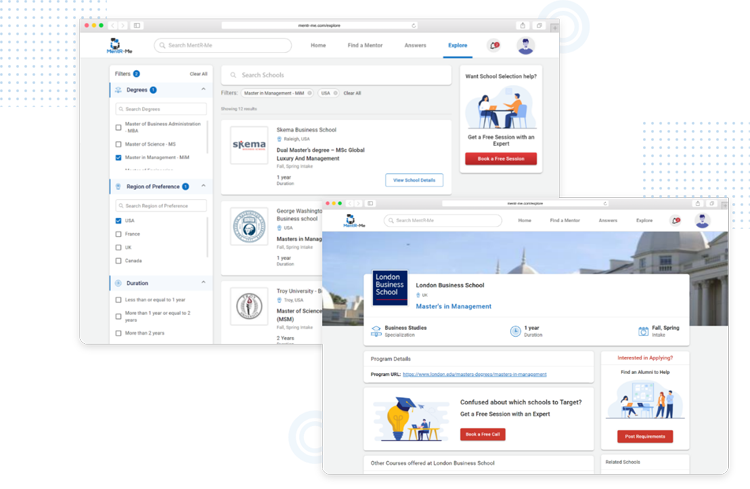Focus Search MentR-Me field in front window
Viewport: 750px width, 489px height.
[x=443, y=221]
